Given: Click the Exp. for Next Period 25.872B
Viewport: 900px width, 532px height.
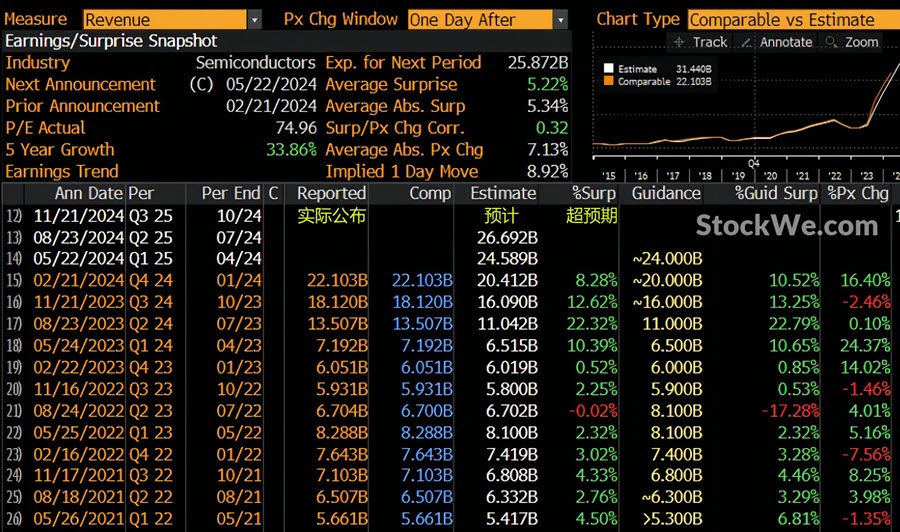Looking at the screenshot, I should (x=538, y=63).
